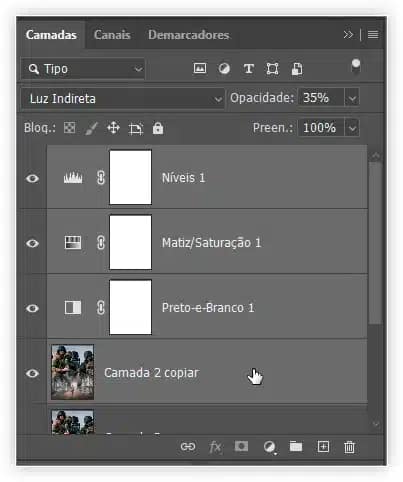Expand panel with double-arrow icon
This screenshot has height=482, width=403.
point(348,35)
